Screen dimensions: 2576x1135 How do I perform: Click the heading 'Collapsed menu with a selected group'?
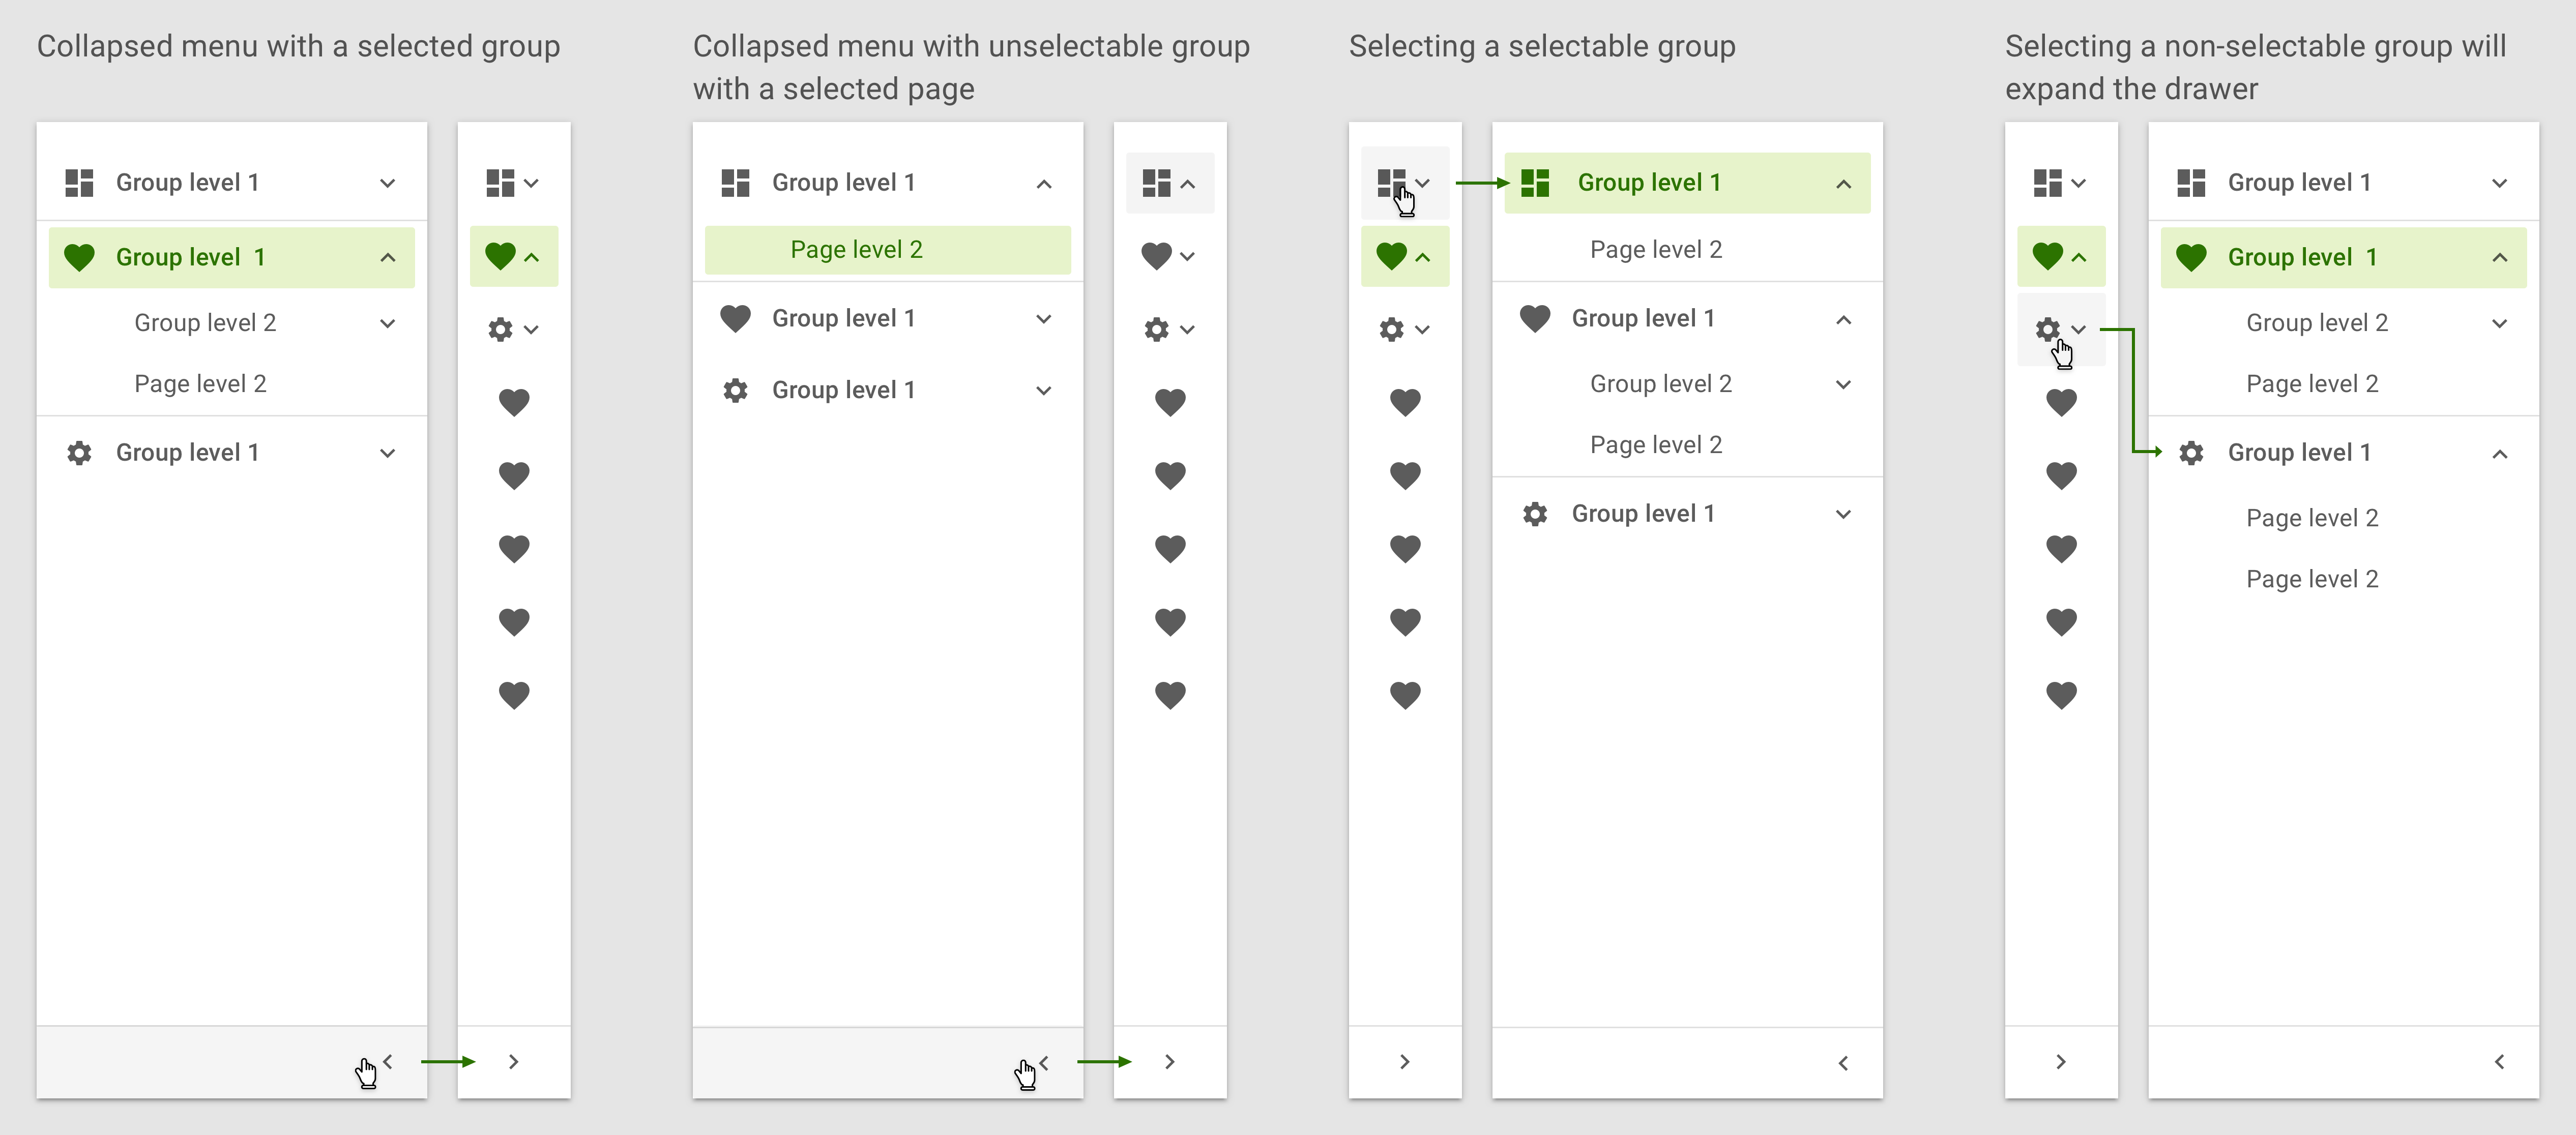click(x=298, y=46)
